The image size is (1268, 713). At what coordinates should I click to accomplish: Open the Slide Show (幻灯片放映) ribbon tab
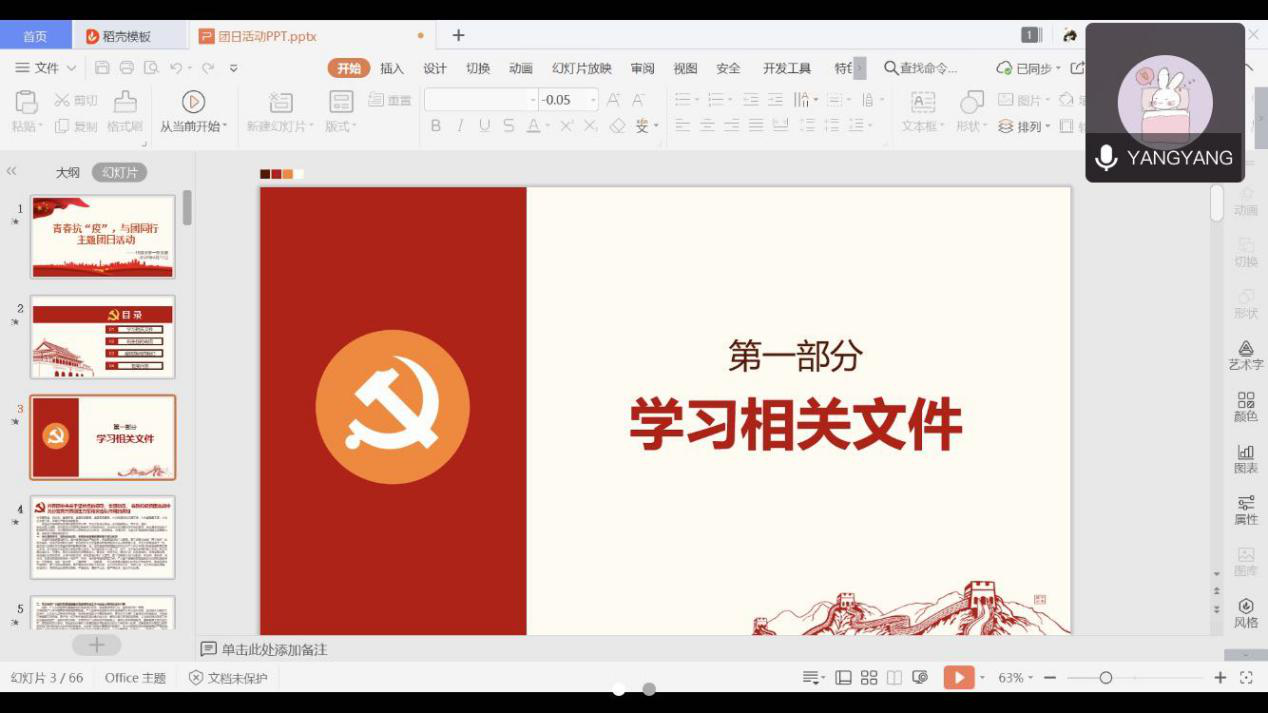pyautogui.click(x=582, y=68)
